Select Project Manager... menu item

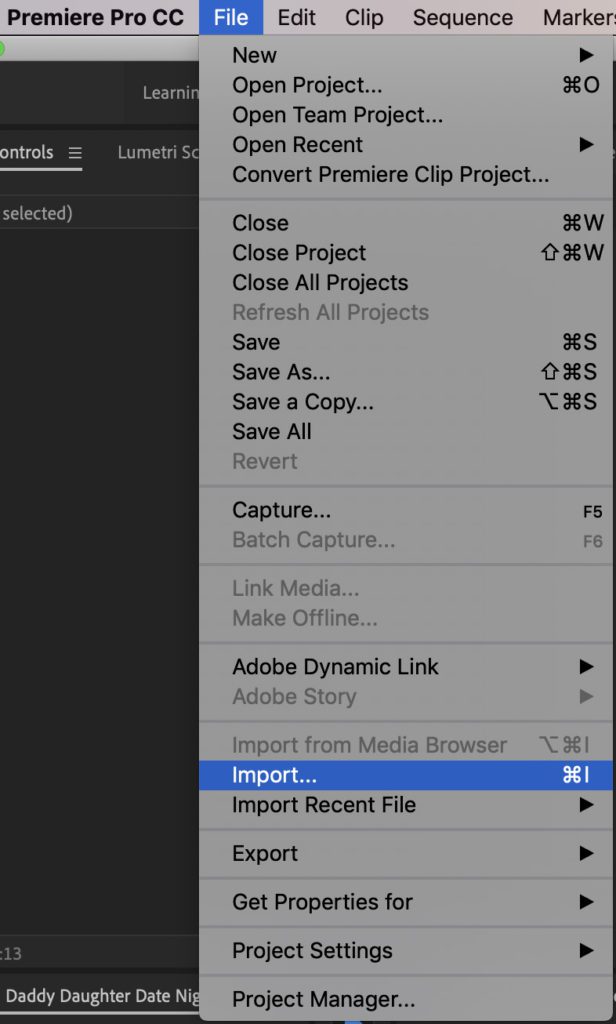[406, 999]
